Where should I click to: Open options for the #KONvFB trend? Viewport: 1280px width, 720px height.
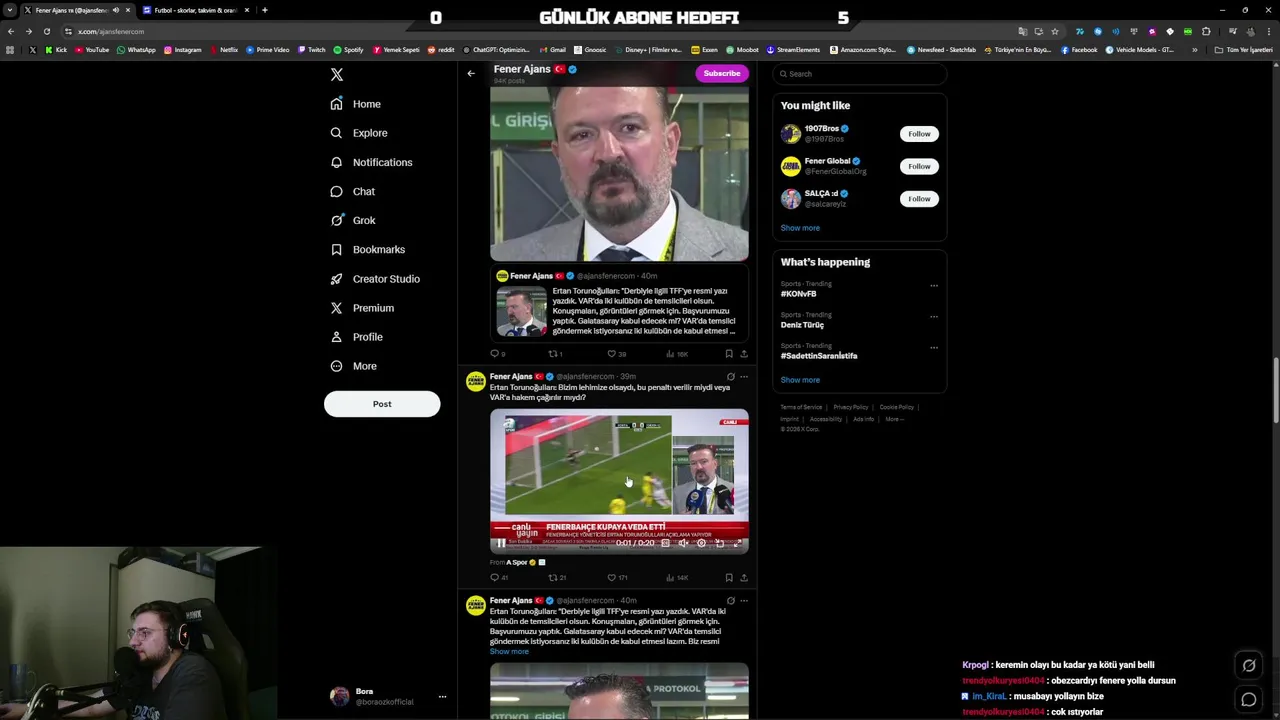[x=934, y=286]
